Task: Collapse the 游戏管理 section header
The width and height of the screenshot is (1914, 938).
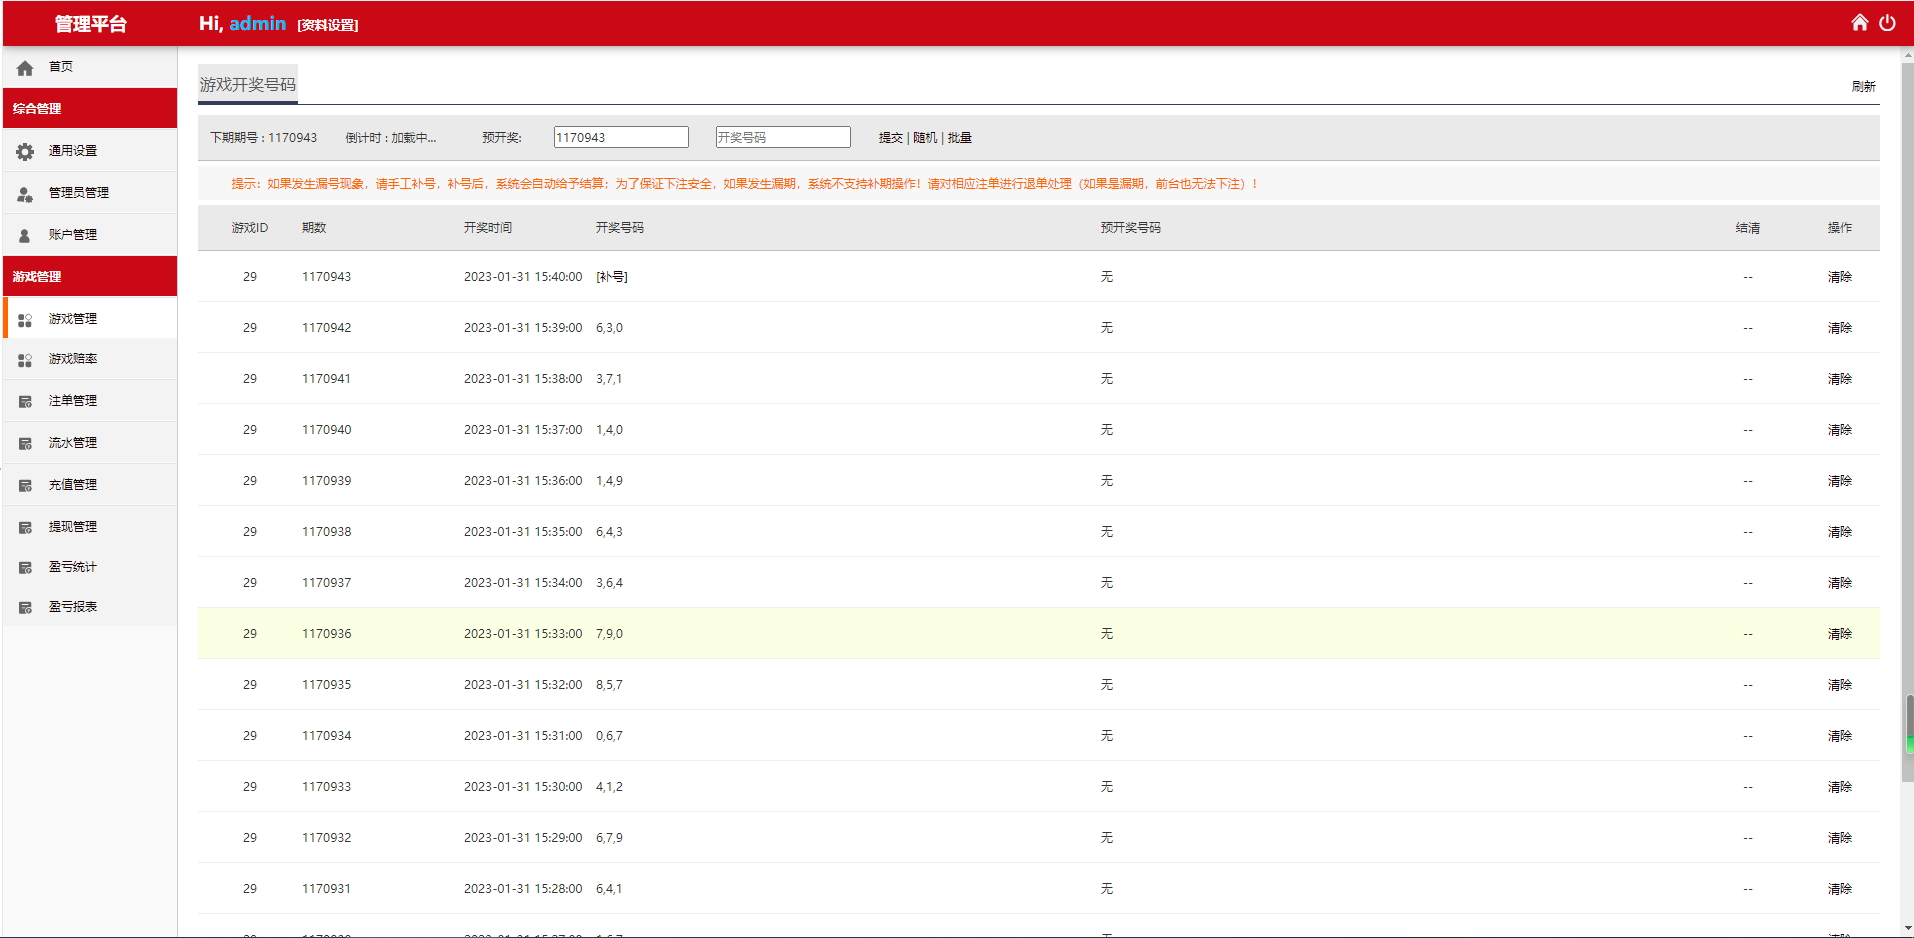Action: pos(90,276)
